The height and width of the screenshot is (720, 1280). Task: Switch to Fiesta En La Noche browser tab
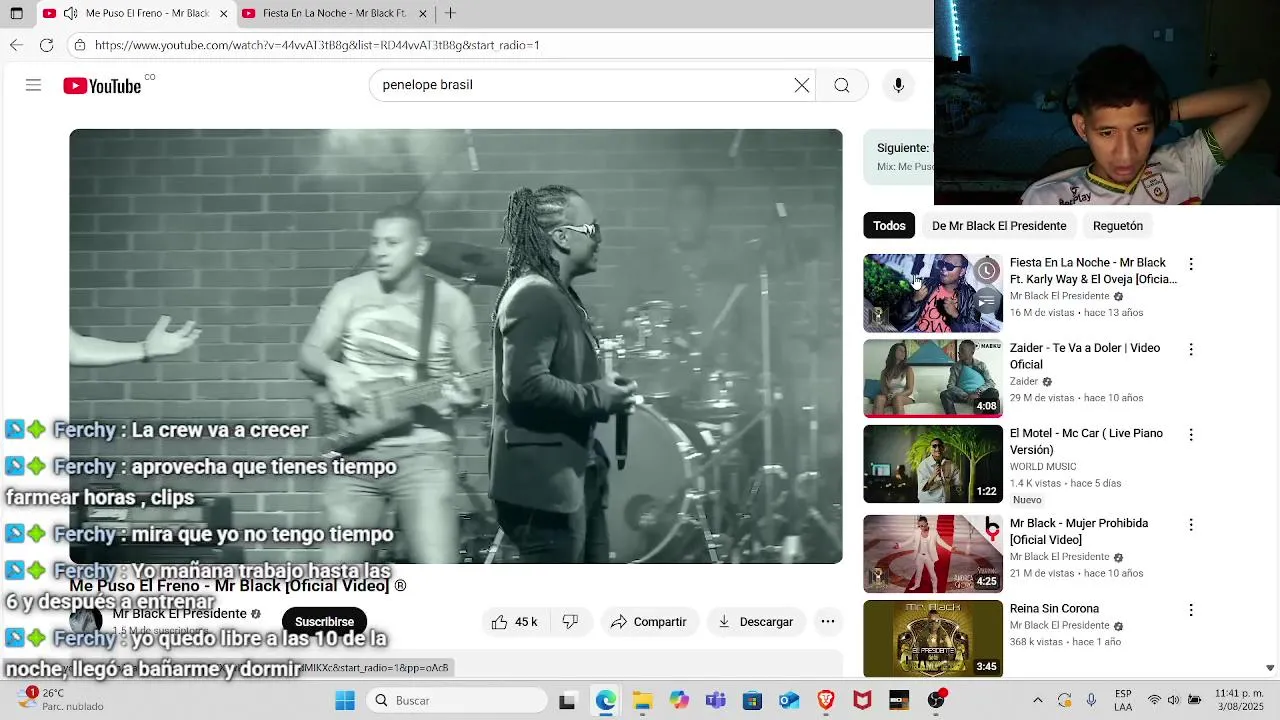click(x=334, y=13)
